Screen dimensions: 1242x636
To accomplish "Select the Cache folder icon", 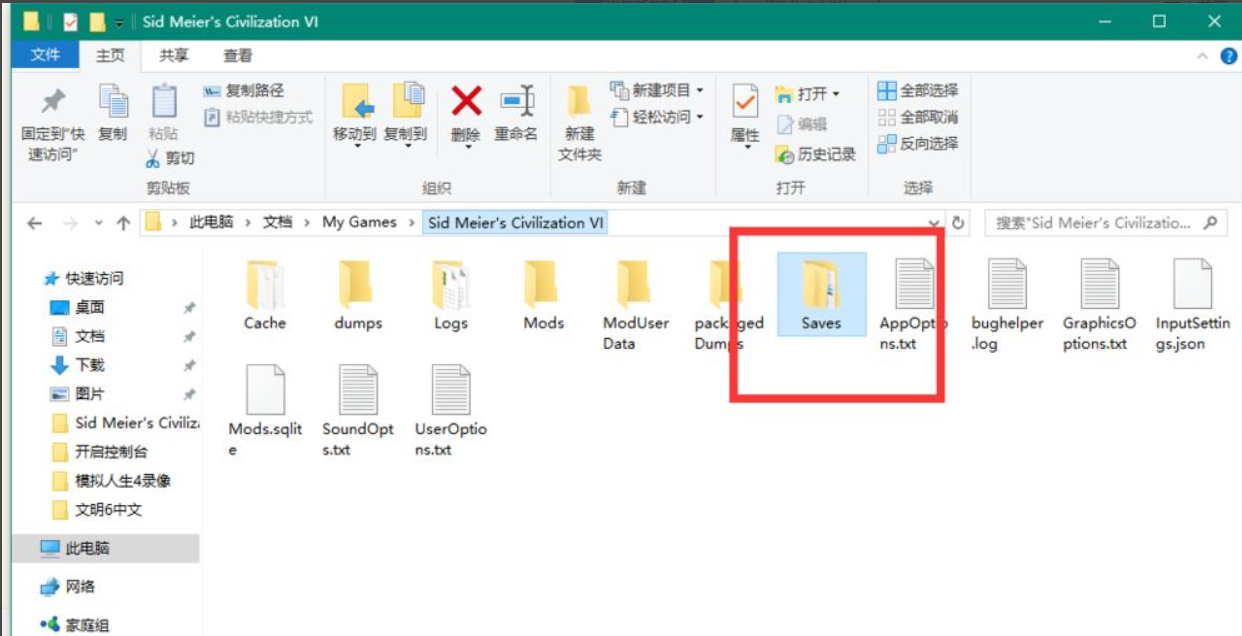I will coord(264,283).
